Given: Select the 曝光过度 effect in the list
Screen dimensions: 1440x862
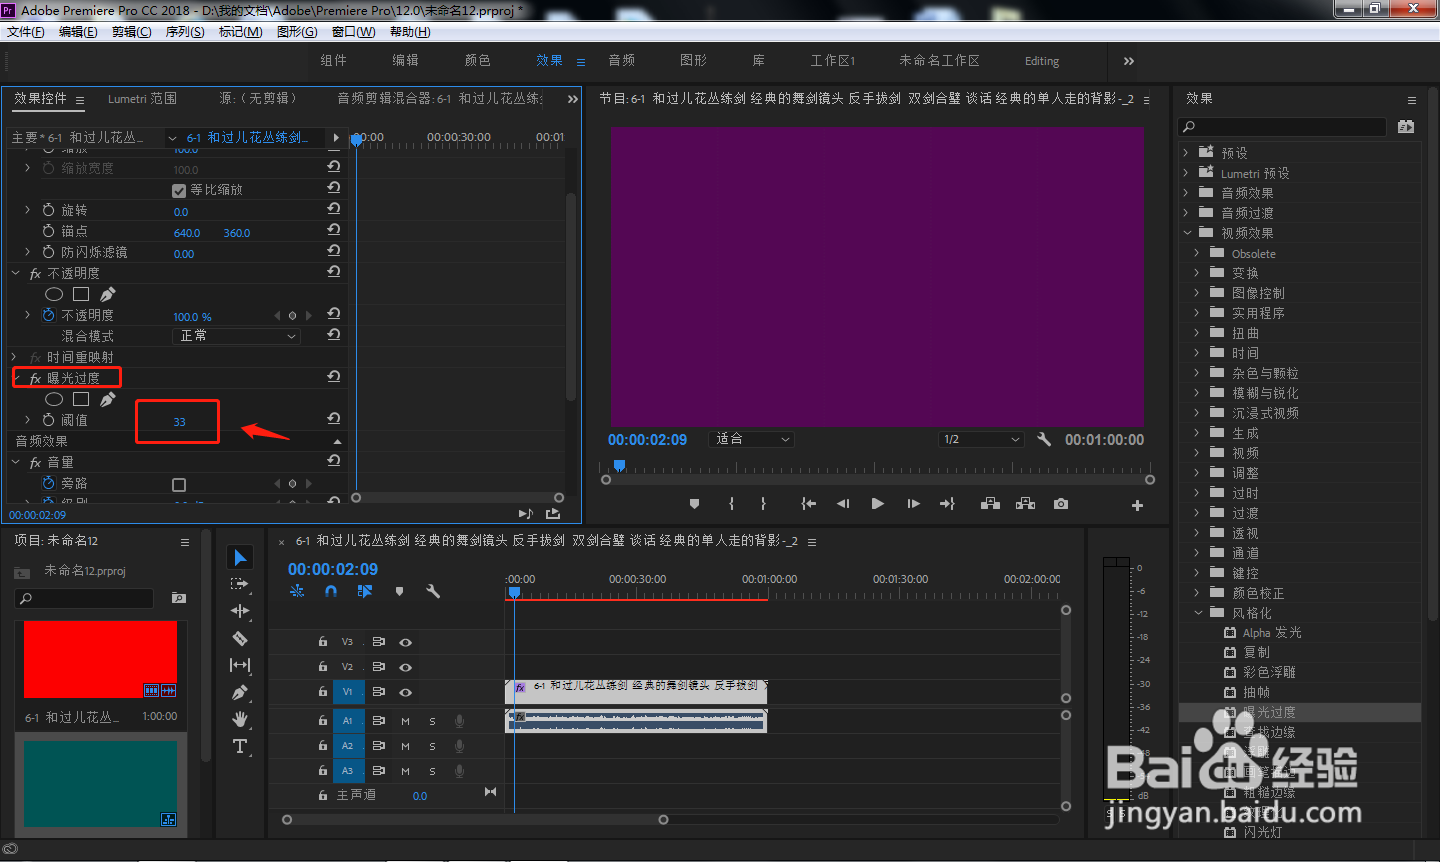Looking at the screenshot, I should [x=1269, y=712].
